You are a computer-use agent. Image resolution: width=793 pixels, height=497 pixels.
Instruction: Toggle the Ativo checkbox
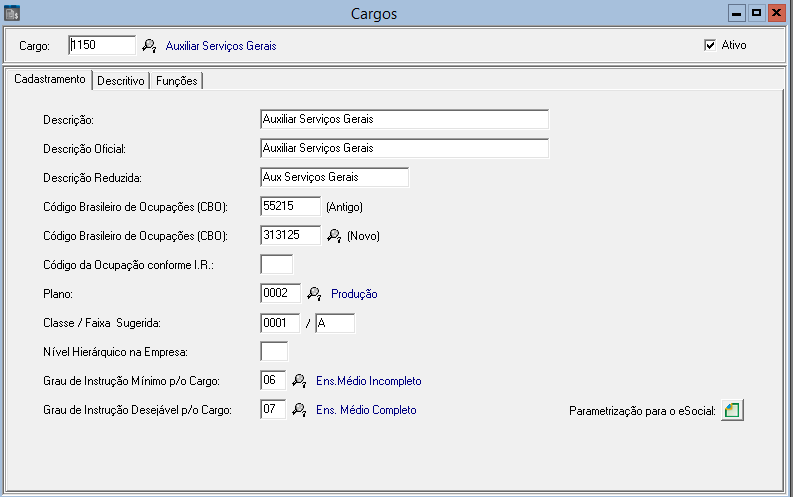[x=710, y=45]
